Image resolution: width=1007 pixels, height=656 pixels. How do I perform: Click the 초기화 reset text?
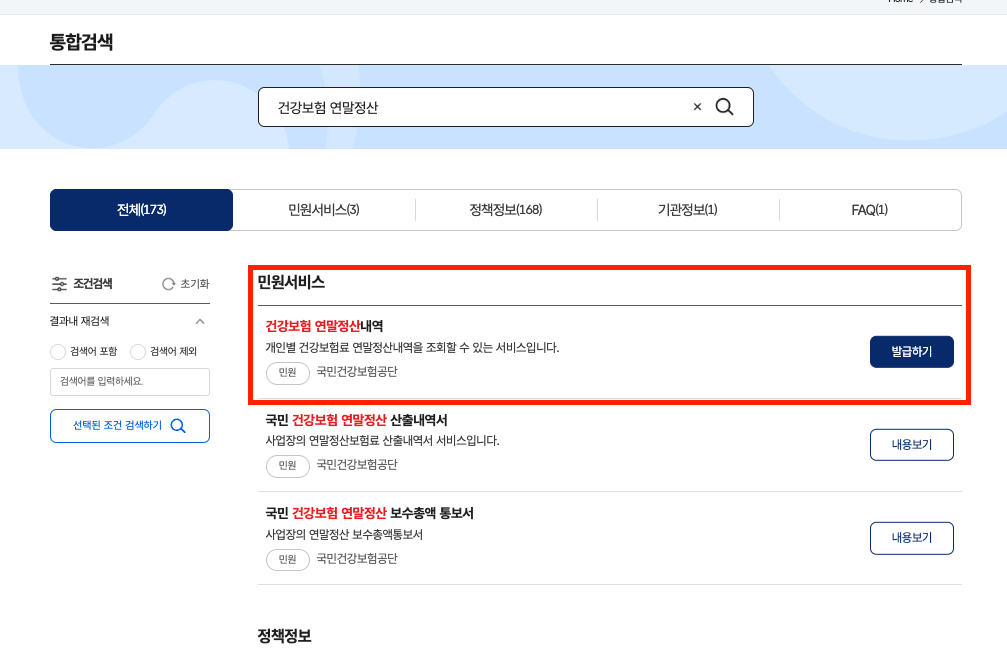(x=195, y=284)
